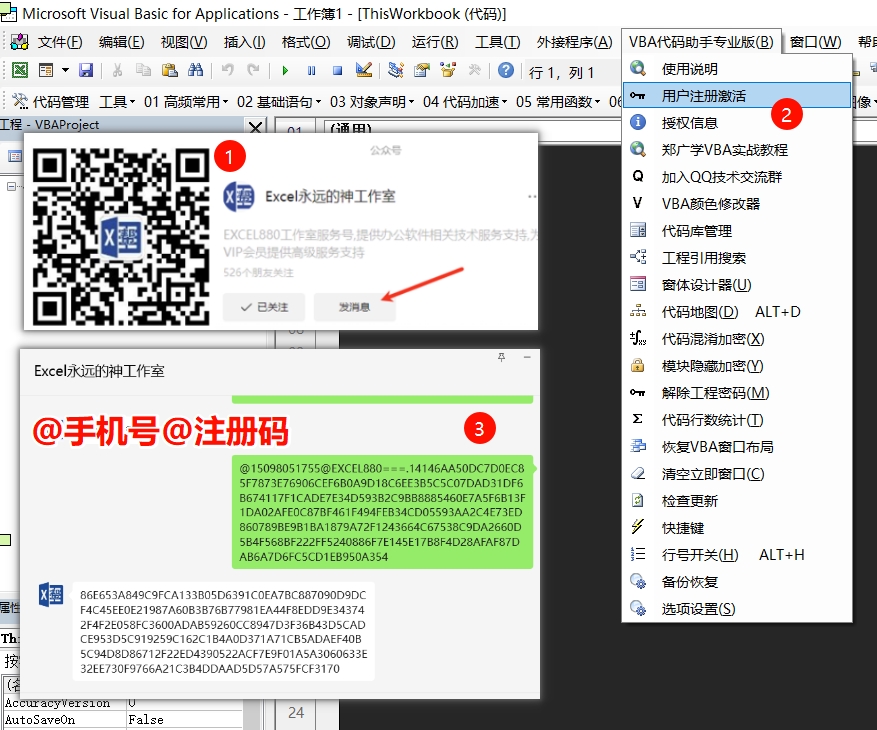Open the 调试 menu
The width and height of the screenshot is (877, 730).
370,43
